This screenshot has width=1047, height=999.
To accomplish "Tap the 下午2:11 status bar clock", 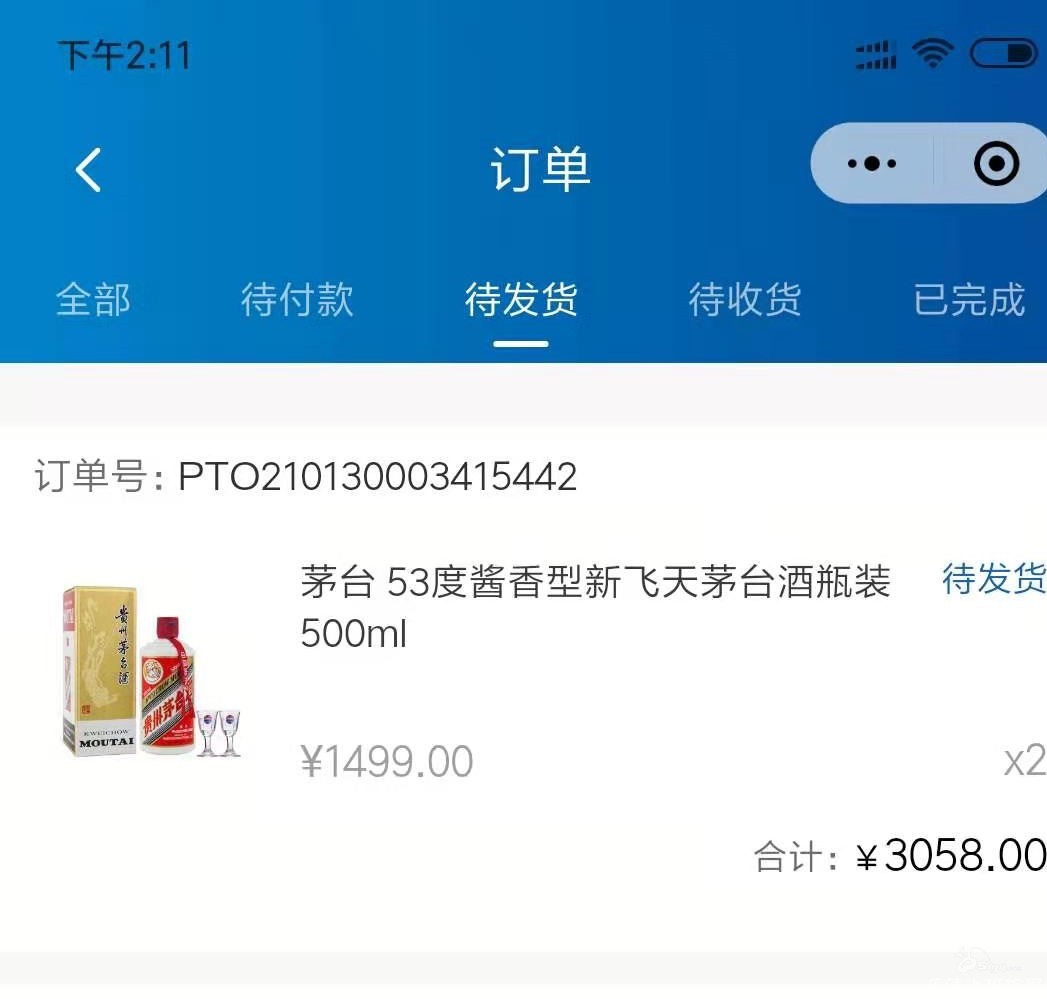I will (125, 55).
